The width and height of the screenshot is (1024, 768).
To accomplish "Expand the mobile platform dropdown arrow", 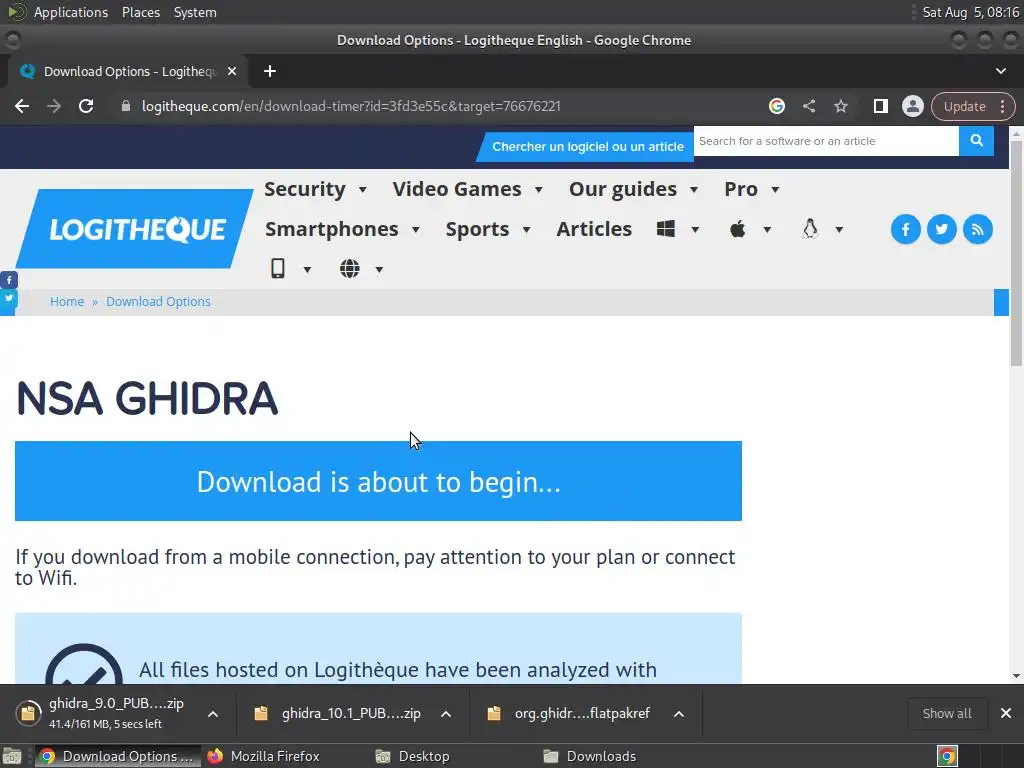I will [x=307, y=270].
